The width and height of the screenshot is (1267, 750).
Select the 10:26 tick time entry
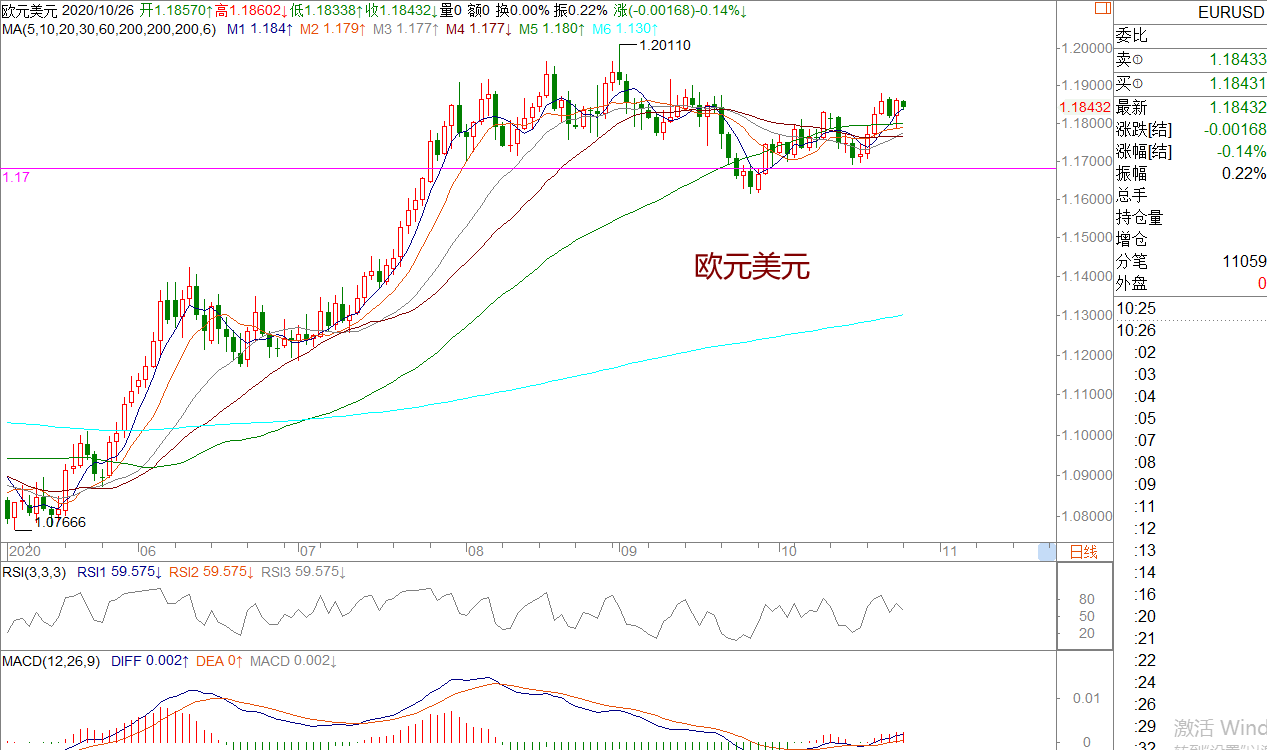[x=1137, y=330]
